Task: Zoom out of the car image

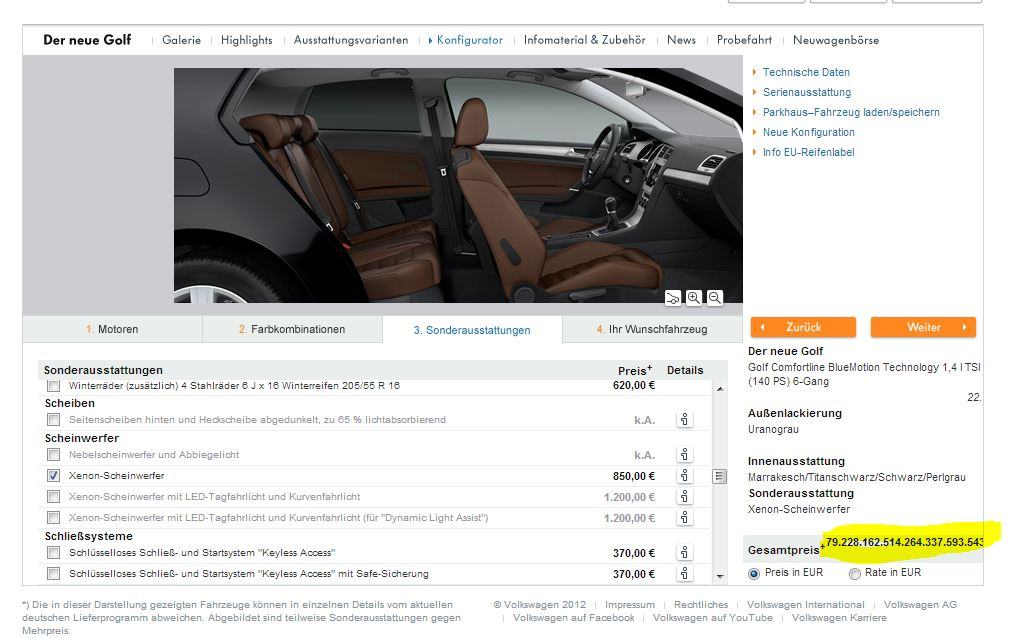Action: point(715,298)
